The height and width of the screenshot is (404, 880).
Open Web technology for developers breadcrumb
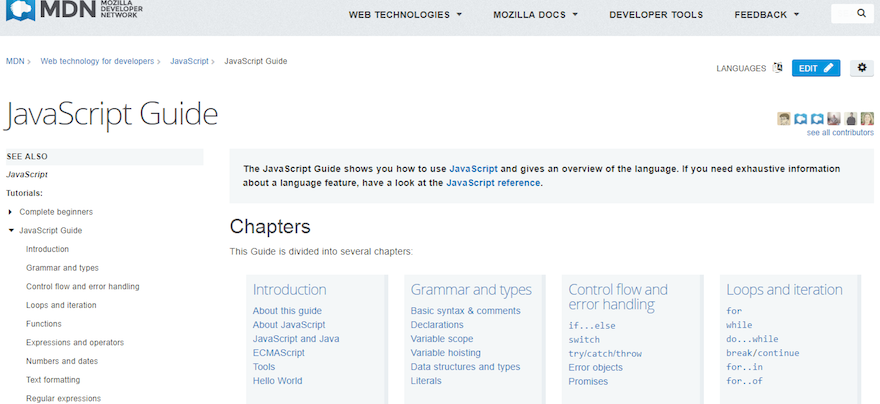(x=97, y=61)
